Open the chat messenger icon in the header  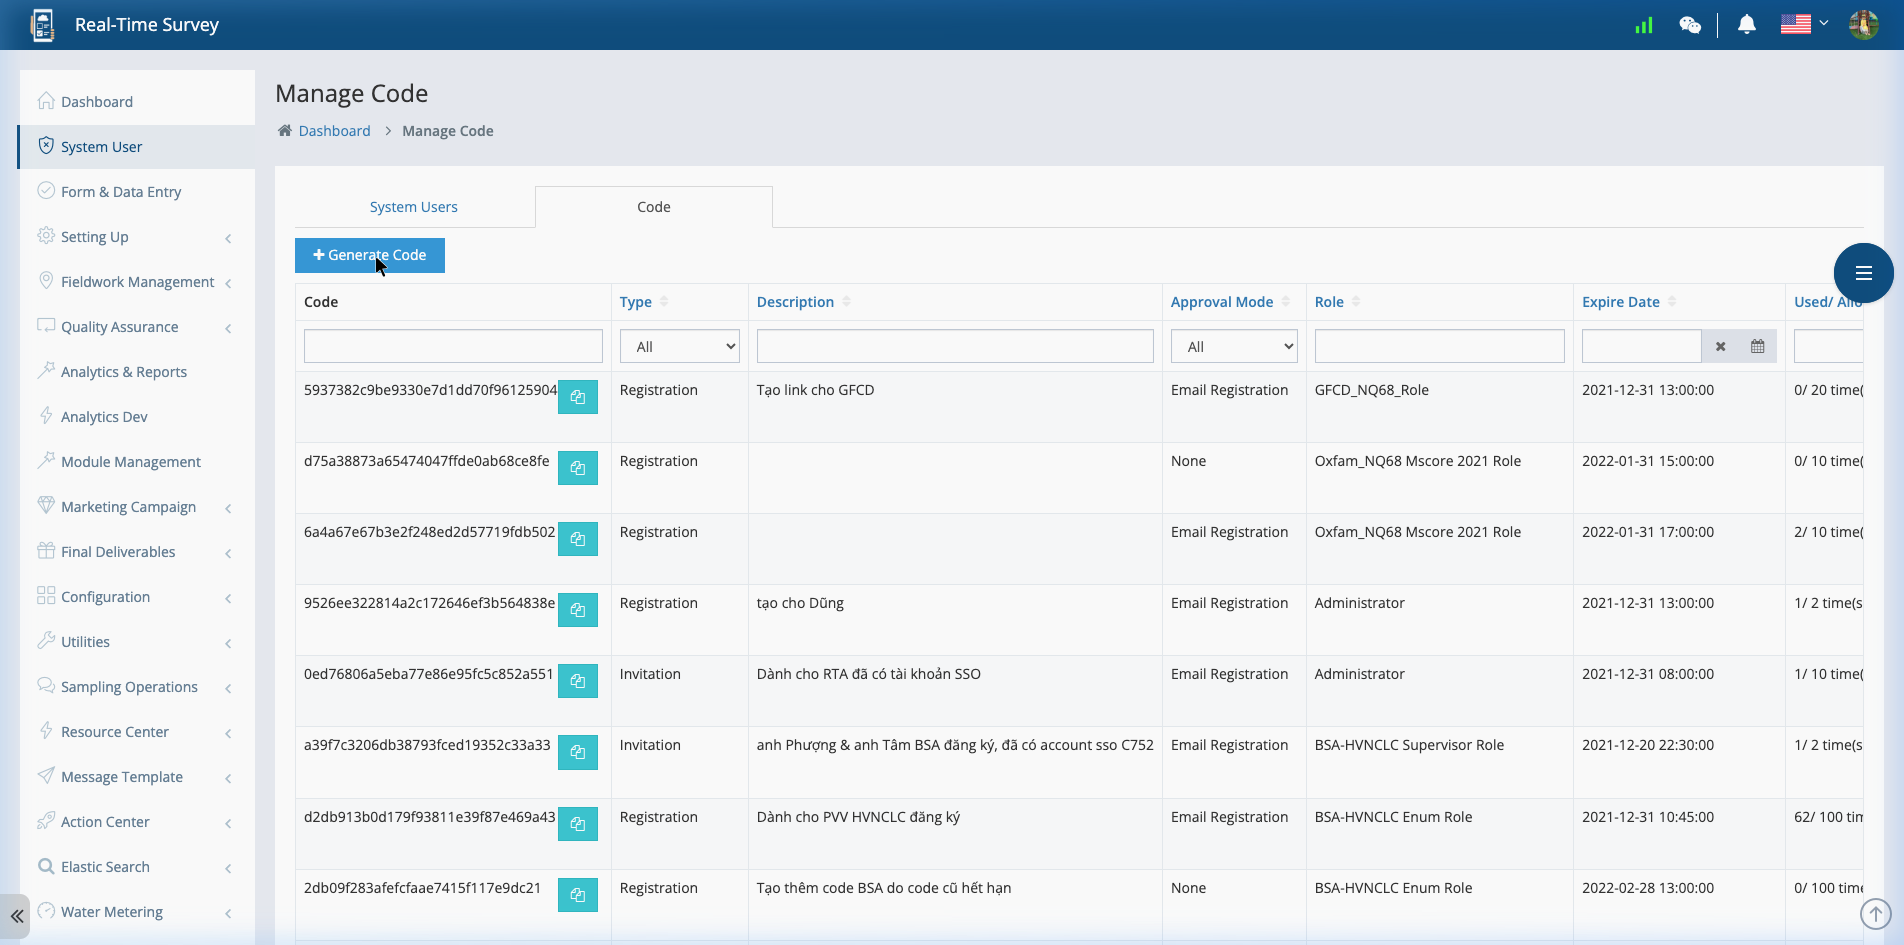point(1690,25)
